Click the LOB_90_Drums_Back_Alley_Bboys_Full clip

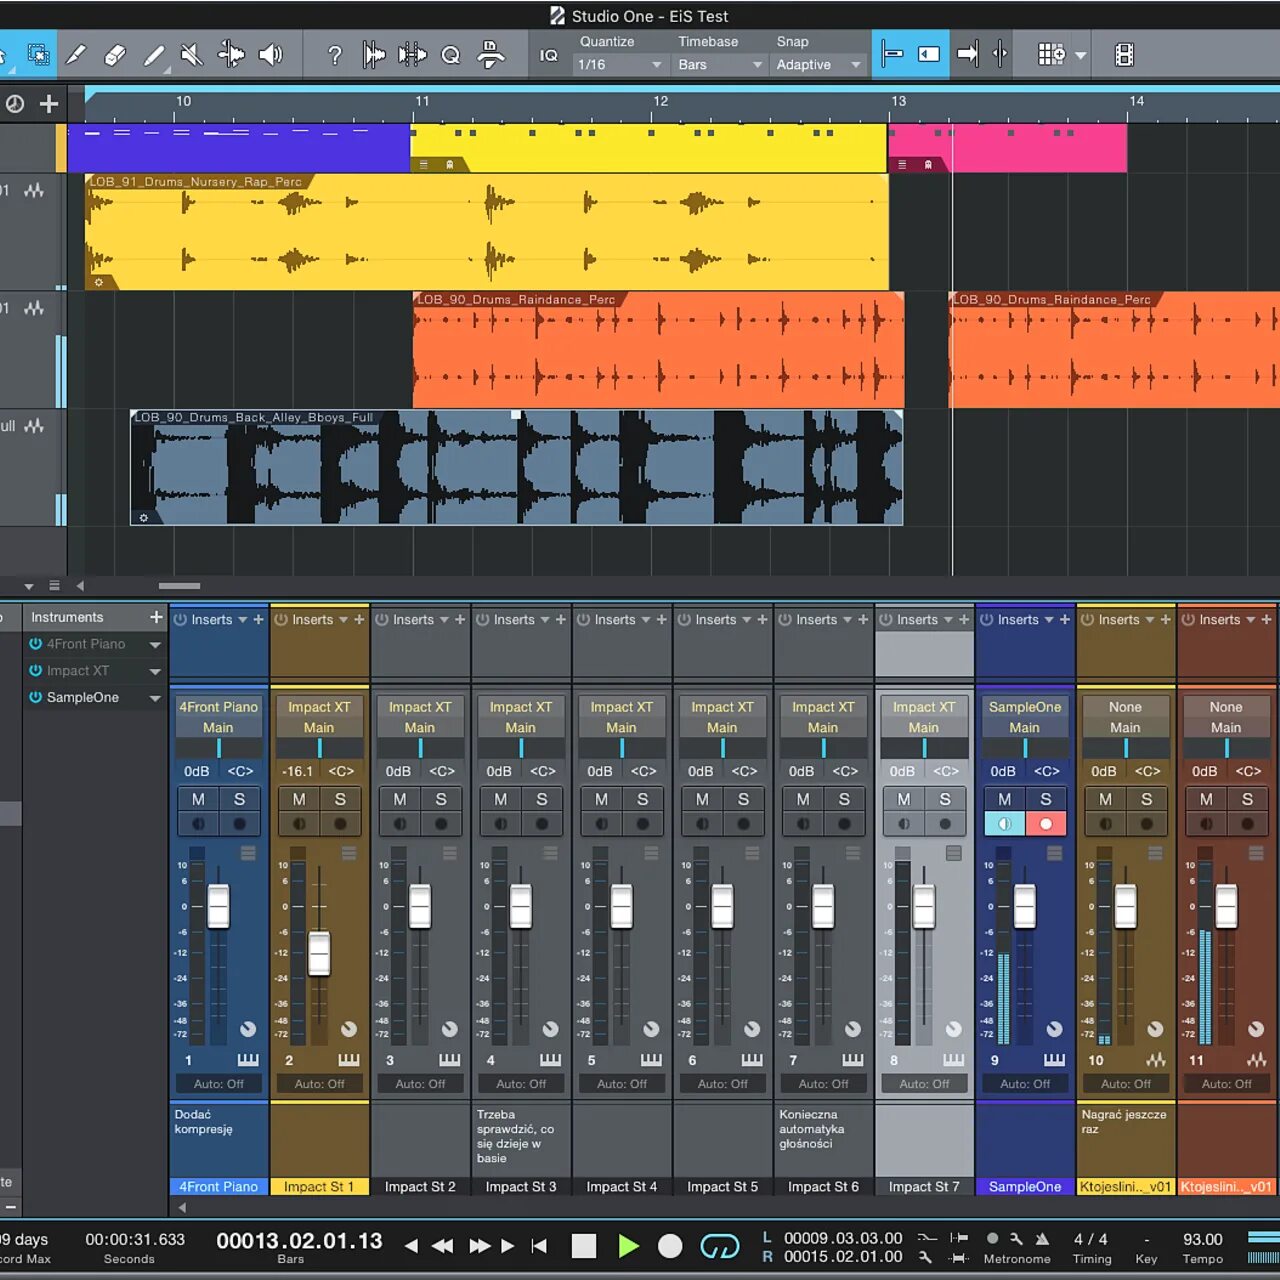coord(516,468)
